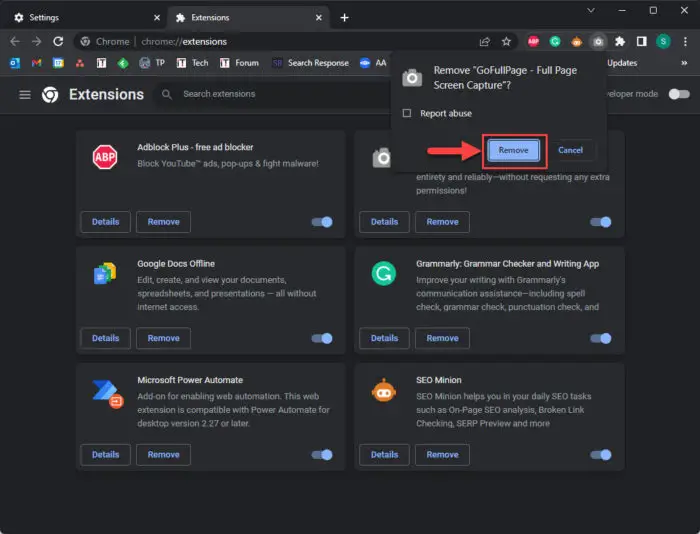Cancel the remove extension dialog

[571, 150]
